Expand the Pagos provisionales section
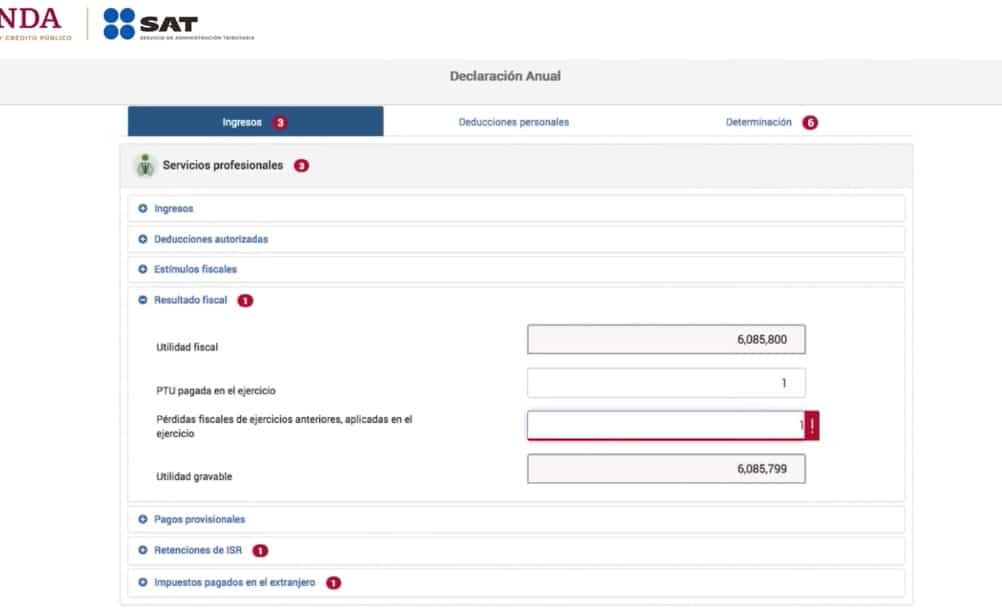Viewport: 1002px width, 610px height. 199,520
